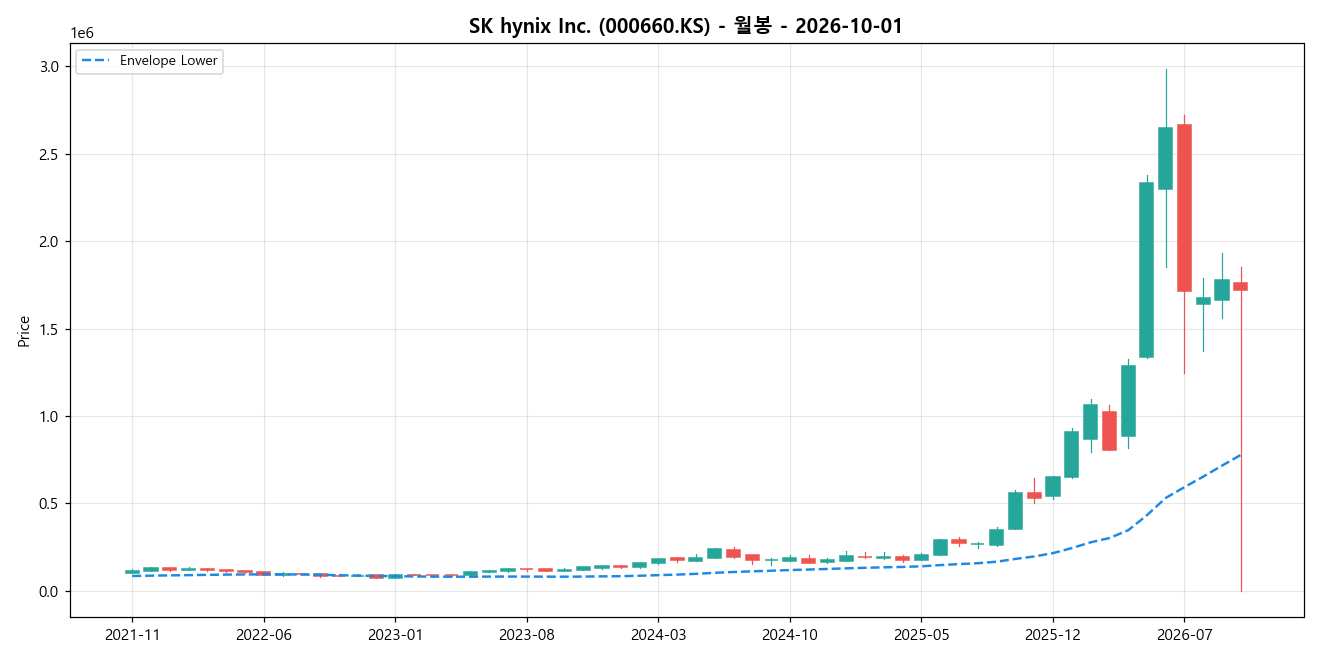Click the Envelope Lower legend entry
The image size is (1320, 660).
150,61
